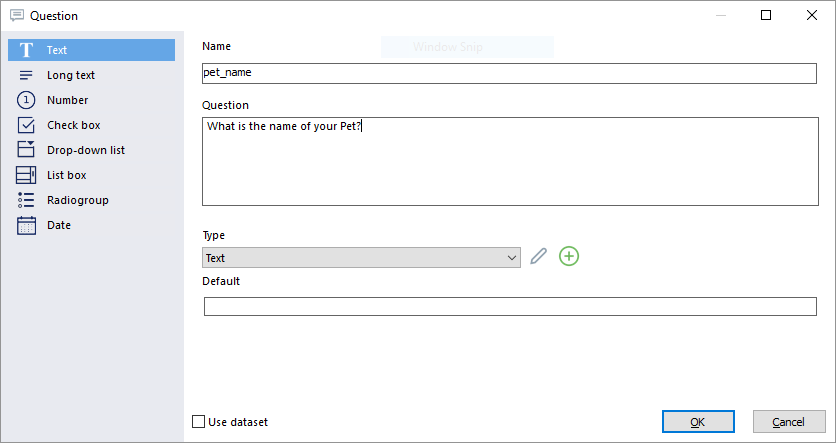Image resolution: width=836 pixels, height=443 pixels.
Task: Maximize the Question dialog window
Action: (766, 15)
